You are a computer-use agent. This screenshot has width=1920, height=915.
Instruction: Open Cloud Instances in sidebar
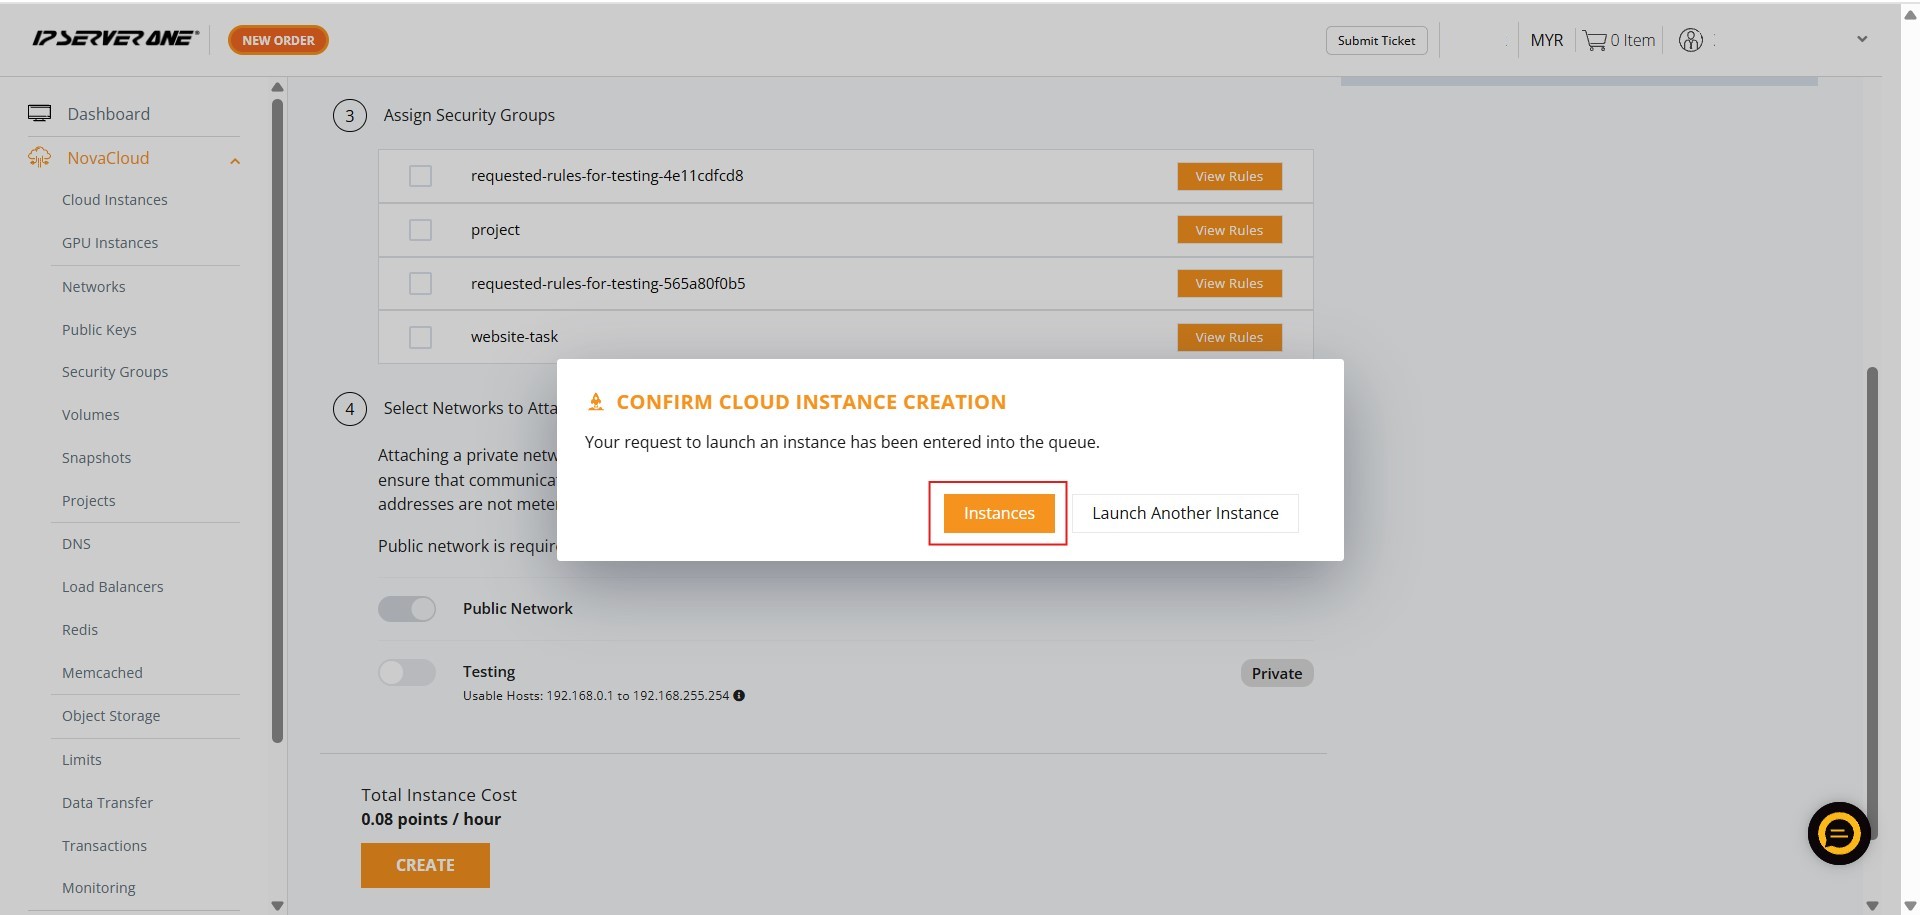click(x=114, y=200)
